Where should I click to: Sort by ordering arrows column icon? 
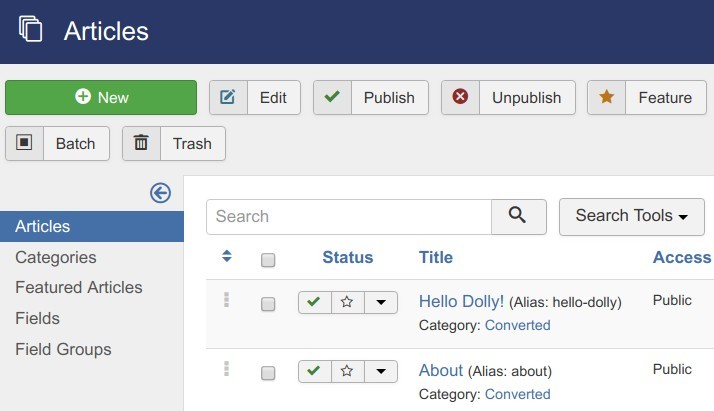coord(227,258)
